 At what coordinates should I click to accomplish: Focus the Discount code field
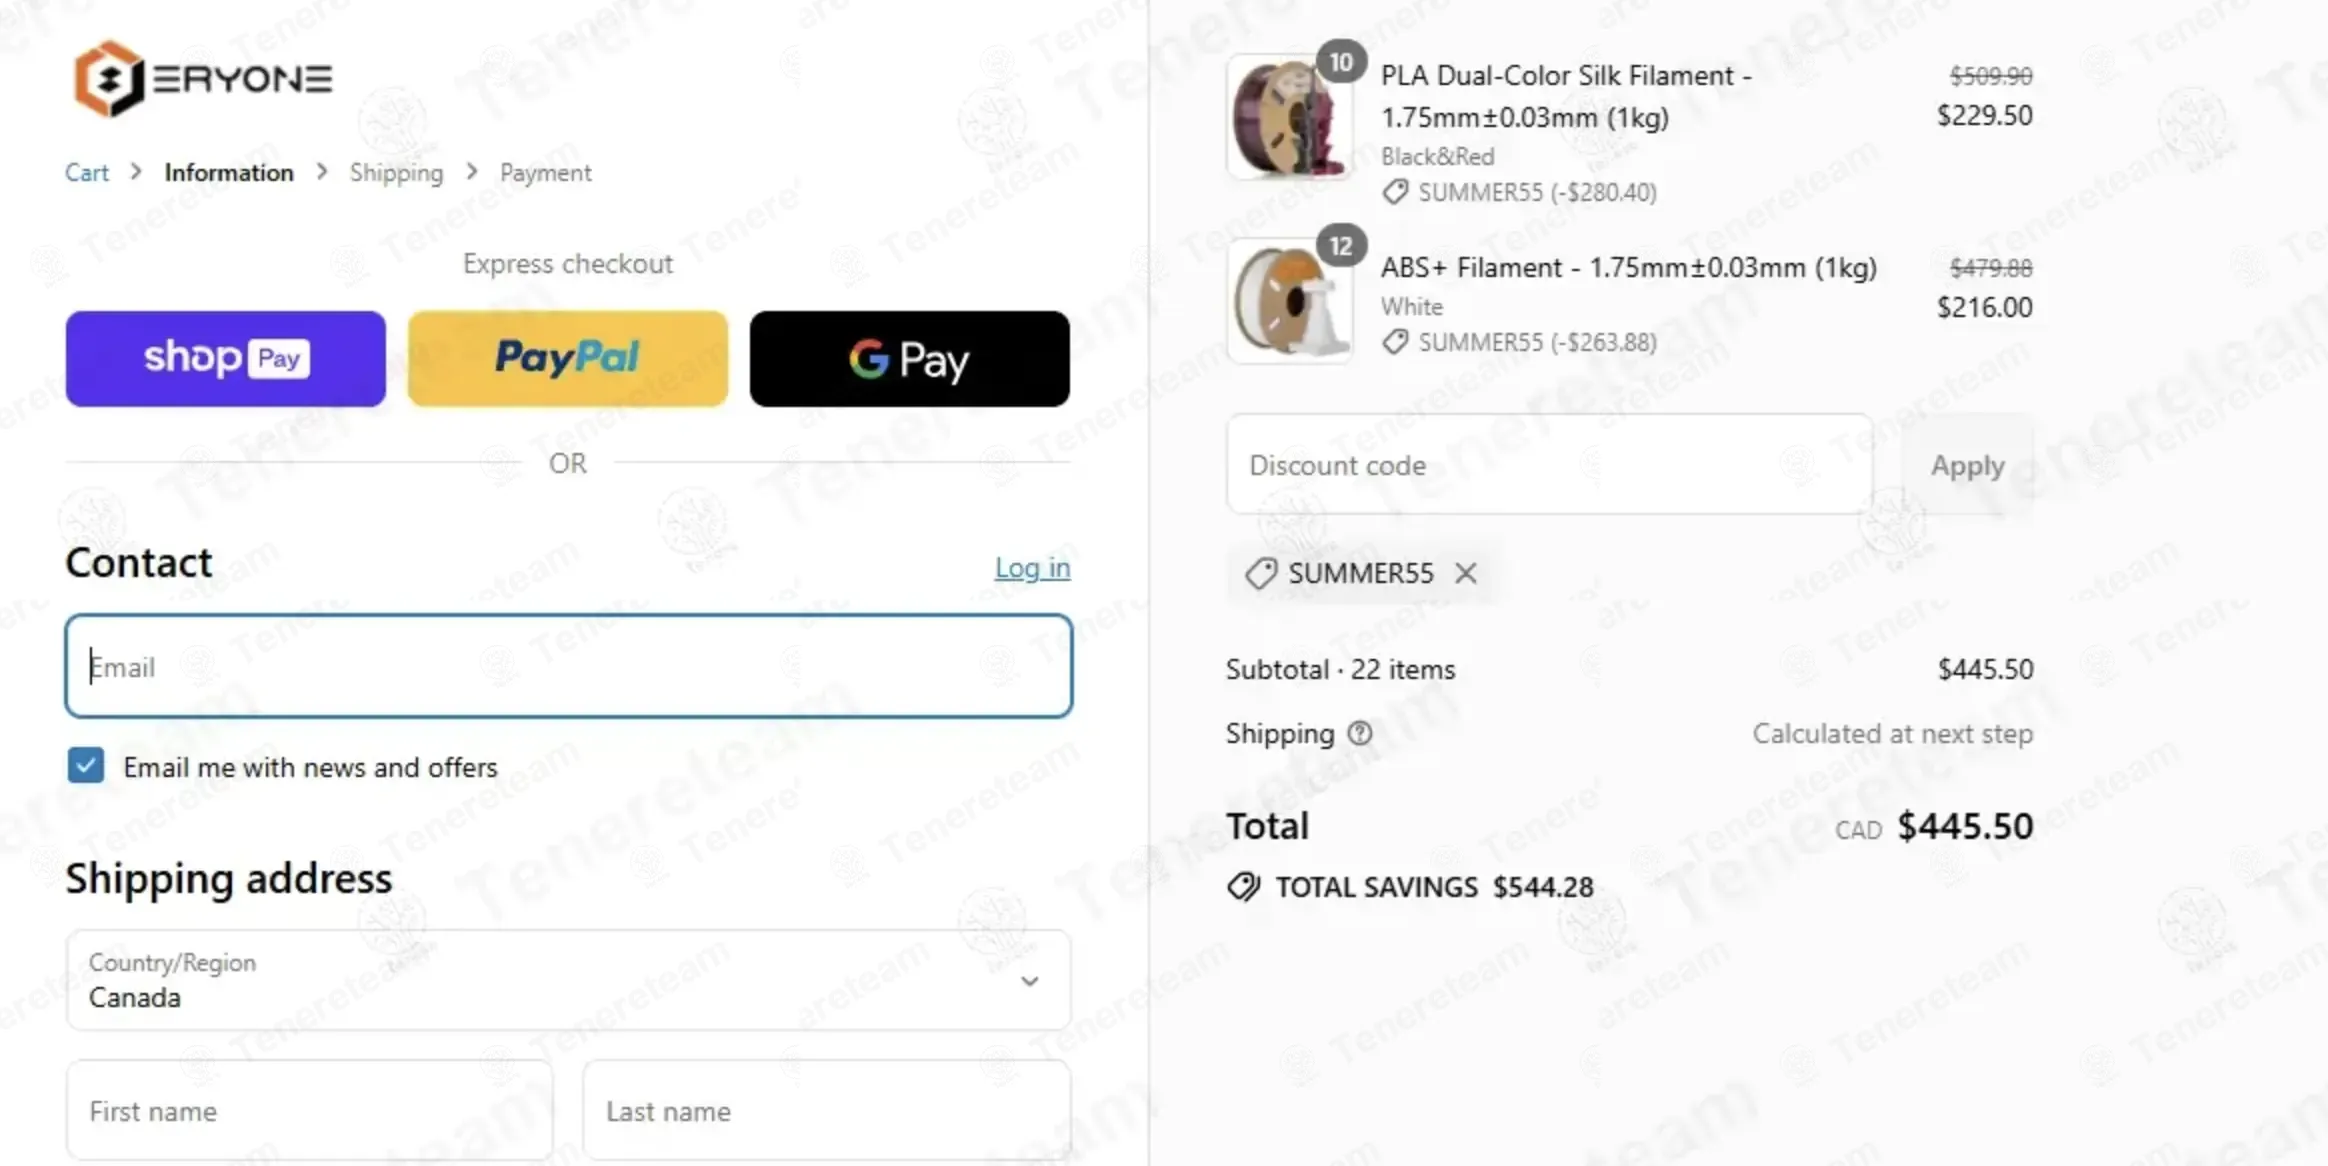coord(1549,465)
